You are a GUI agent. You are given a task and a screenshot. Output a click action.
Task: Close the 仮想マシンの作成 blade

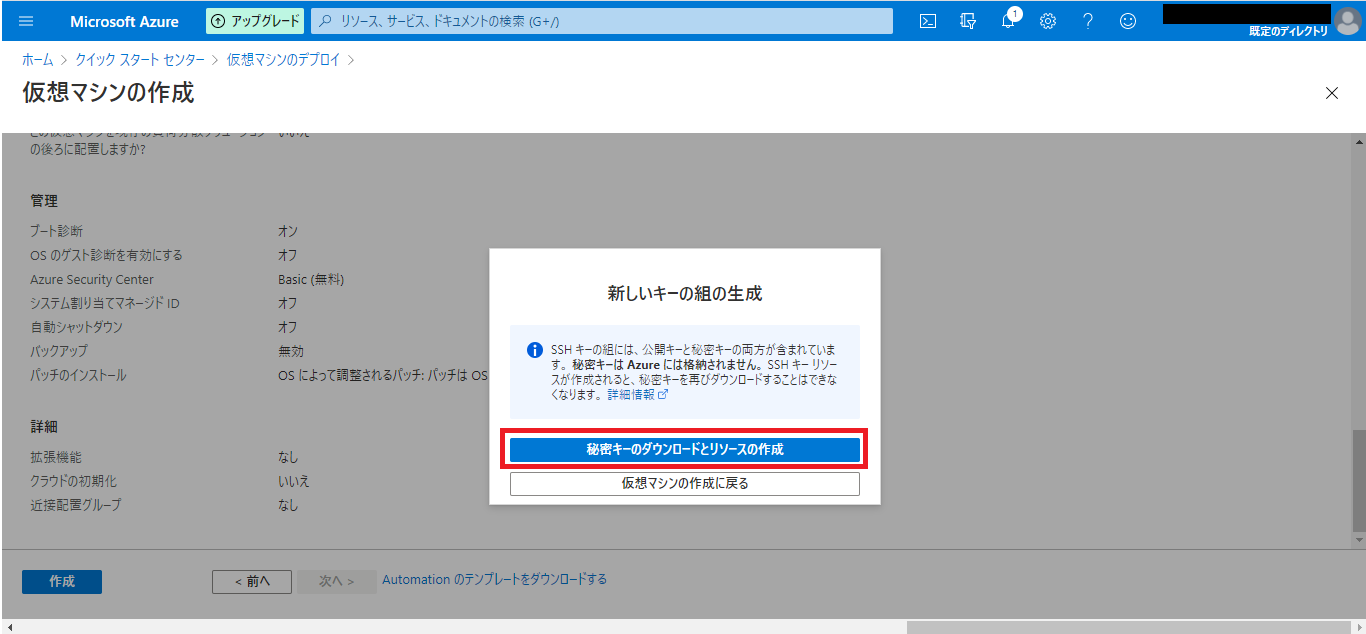pyautogui.click(x=1331, y=93)
